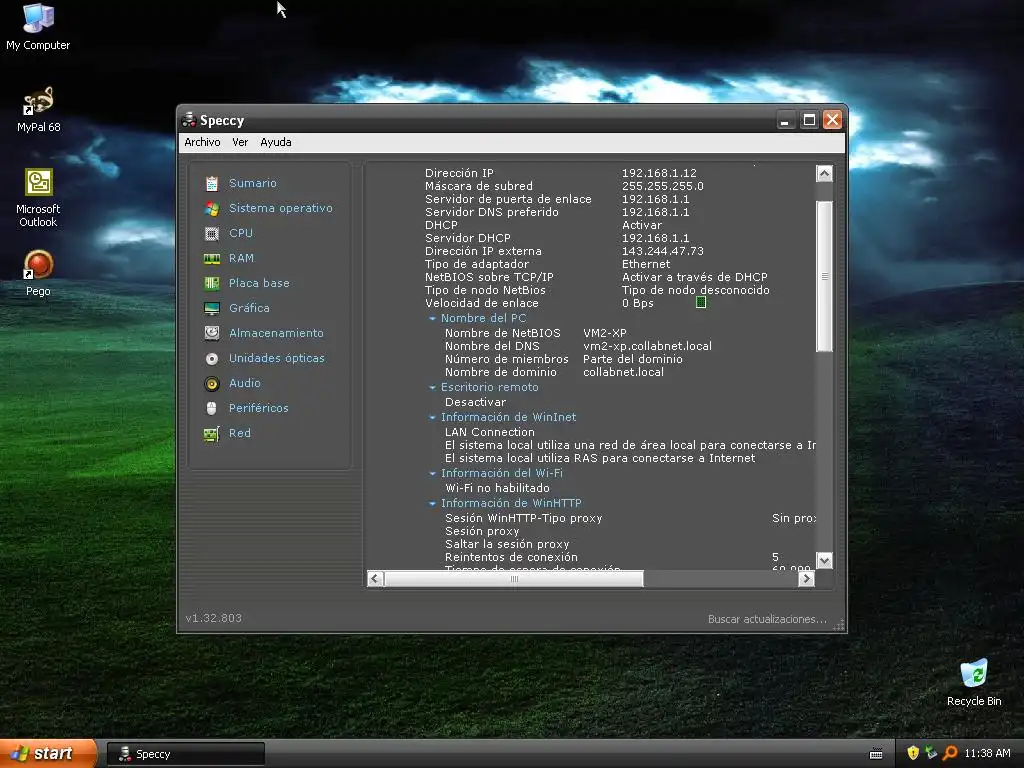
Task: Click the keyboard icon in taskbar
Action: click(876, 754)
